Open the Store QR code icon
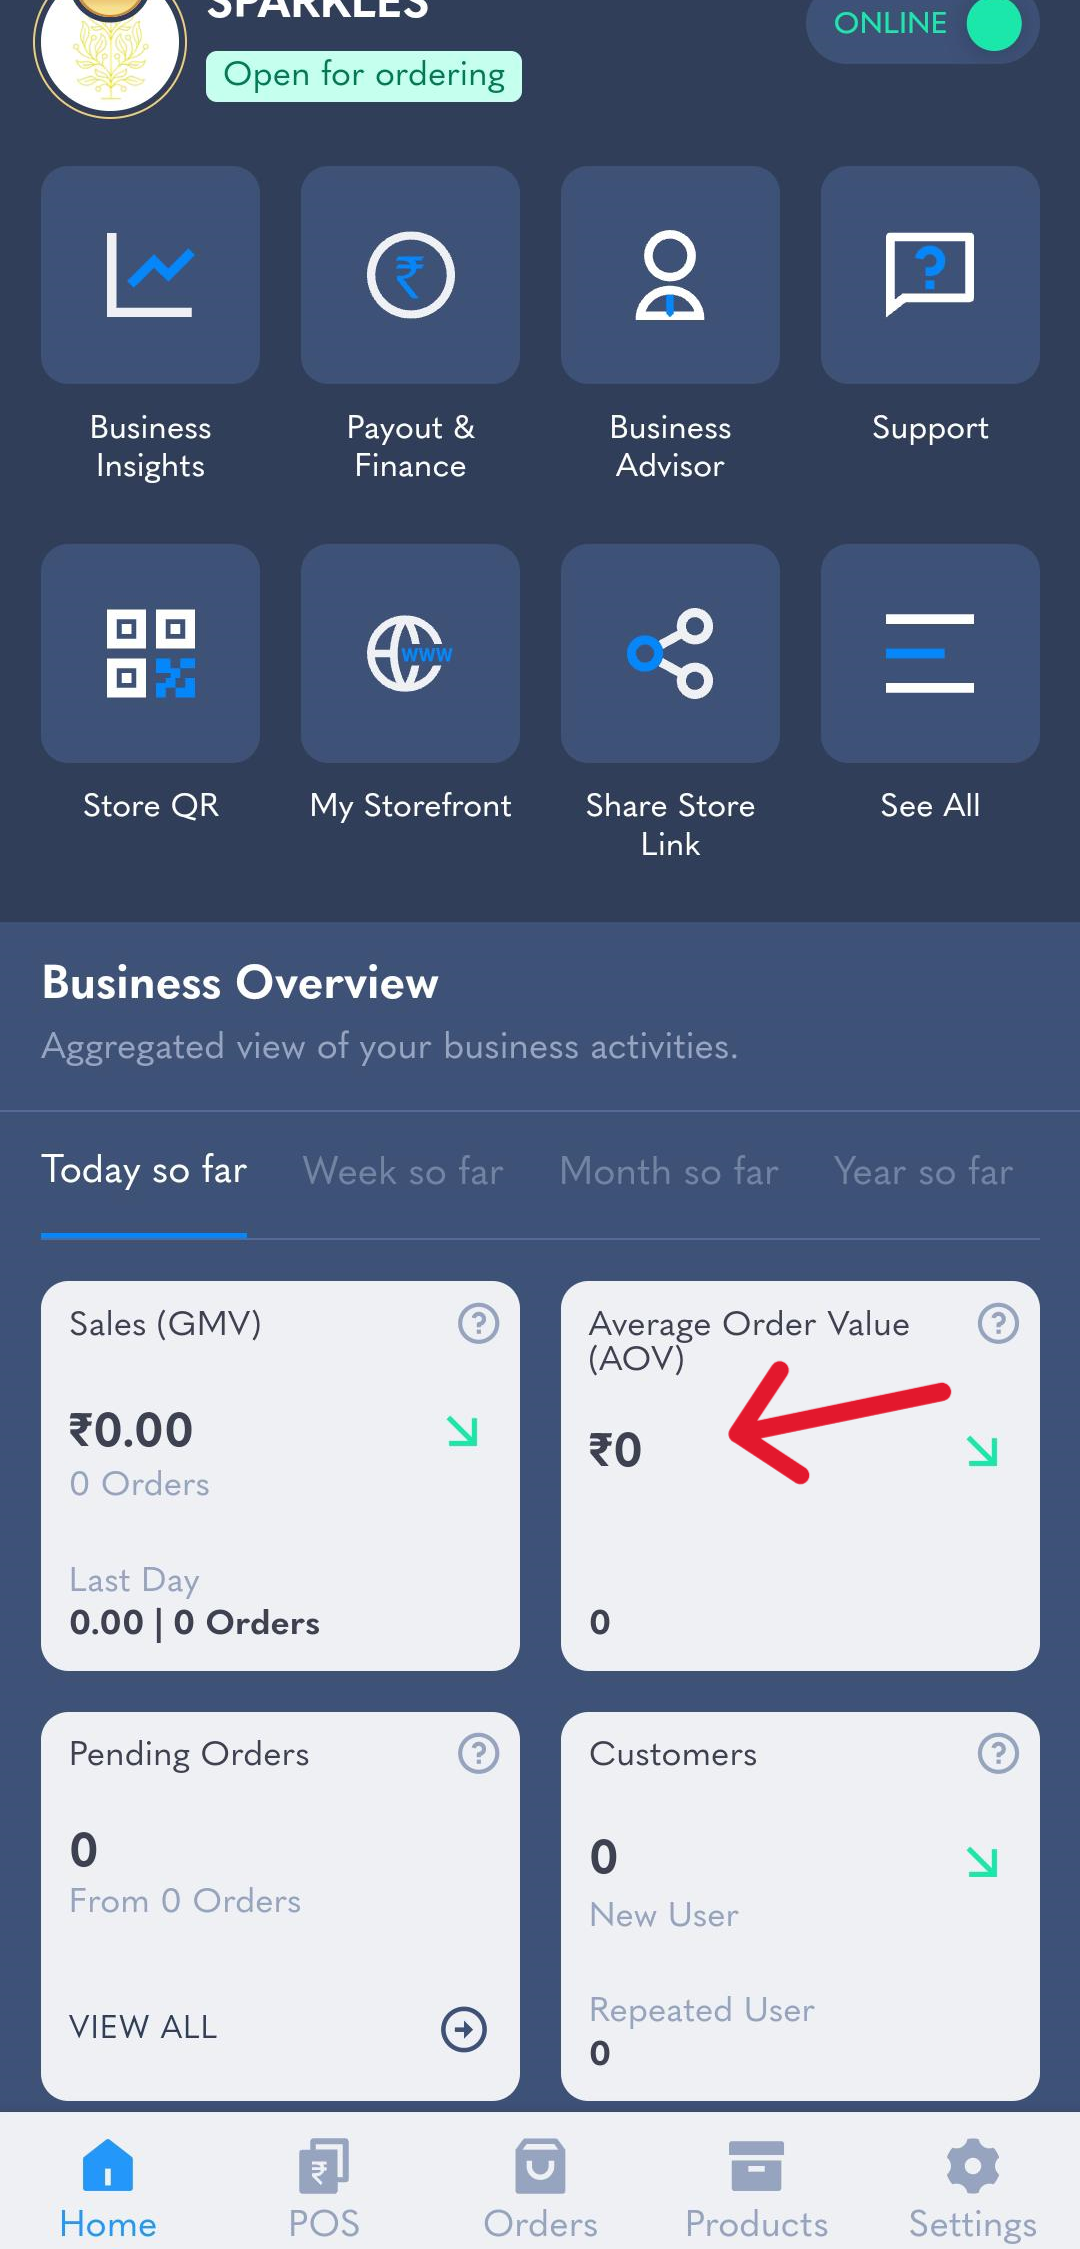1080x2249 pixels. click(150, 653)
